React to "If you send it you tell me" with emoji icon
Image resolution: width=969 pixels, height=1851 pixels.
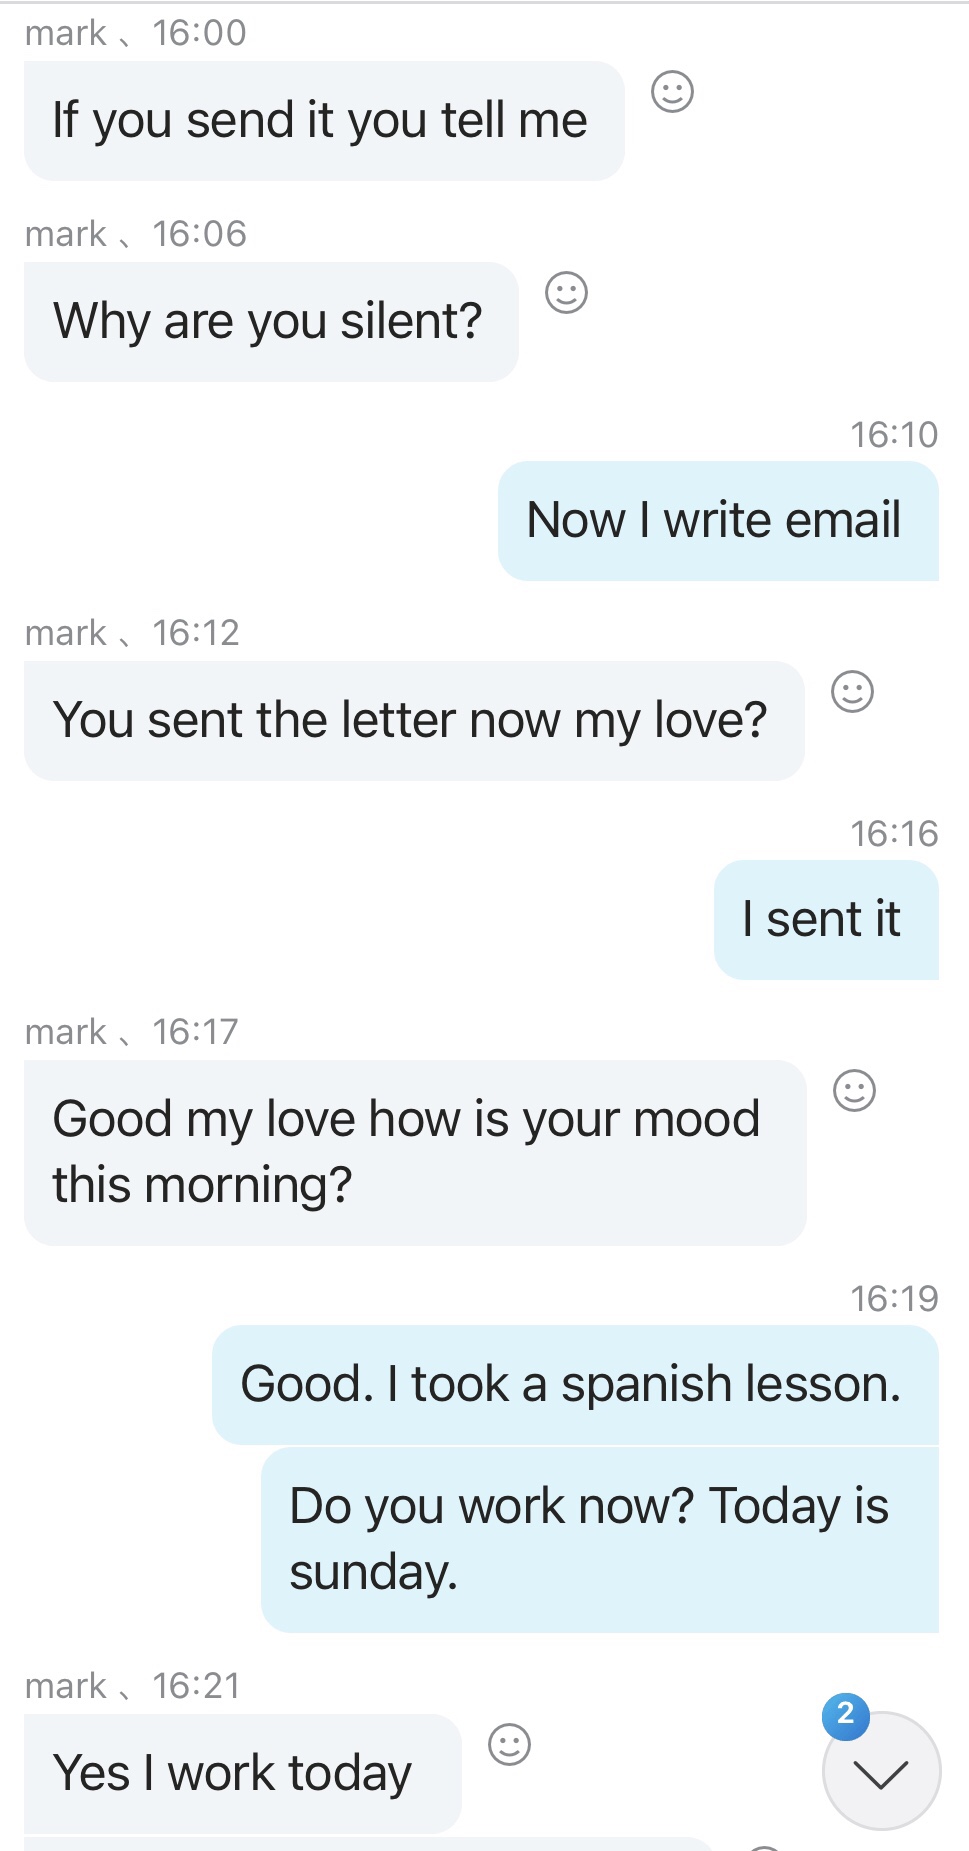pos(672,92)
